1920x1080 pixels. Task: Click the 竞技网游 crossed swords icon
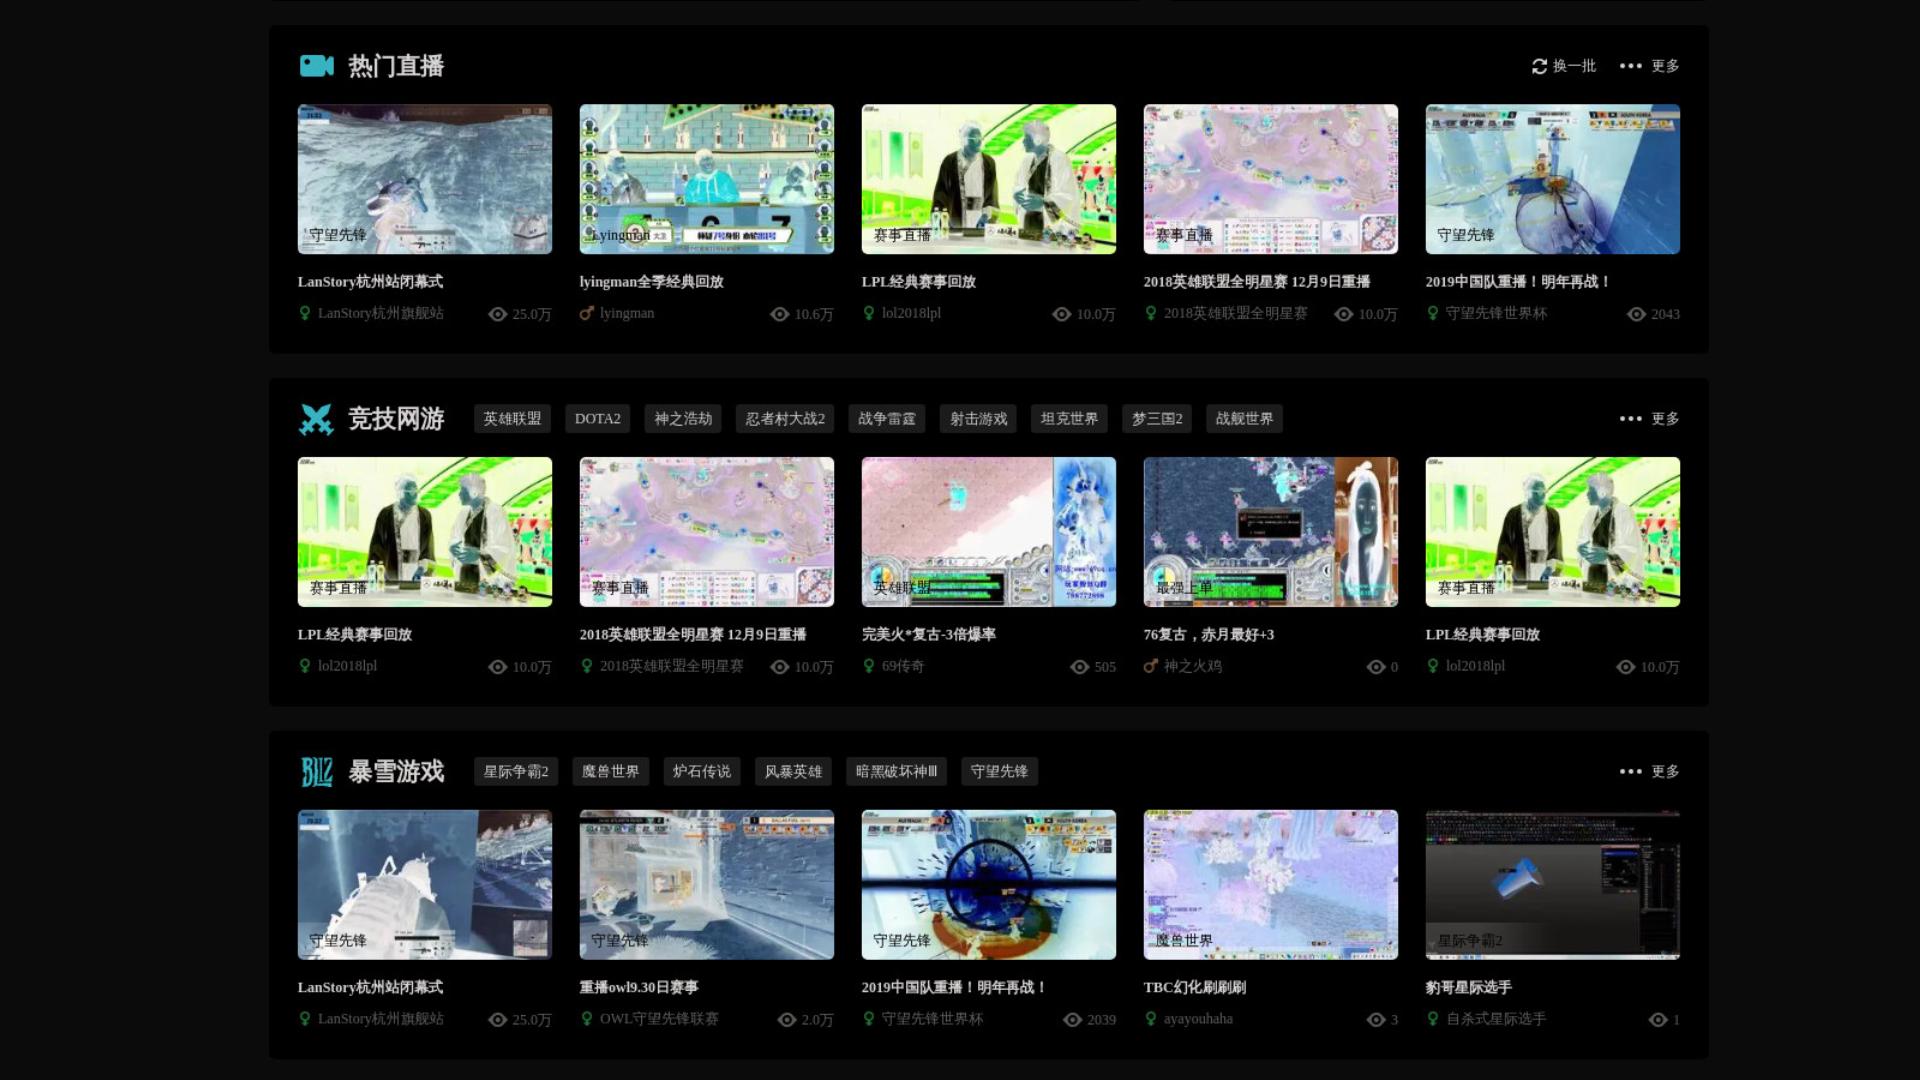point(316,419)
